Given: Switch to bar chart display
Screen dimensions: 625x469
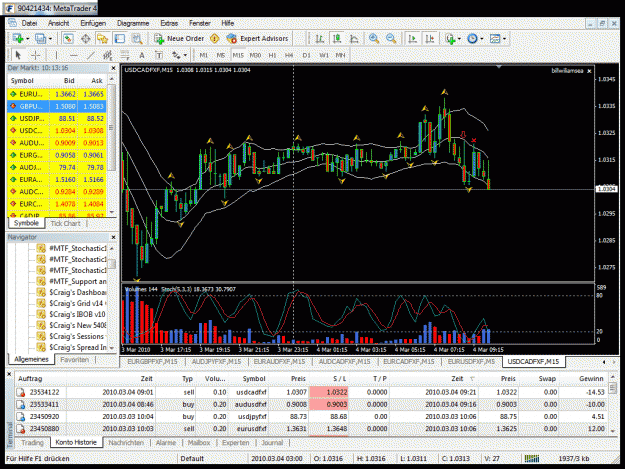Looking at the screenshot, I should click(319, 39).
